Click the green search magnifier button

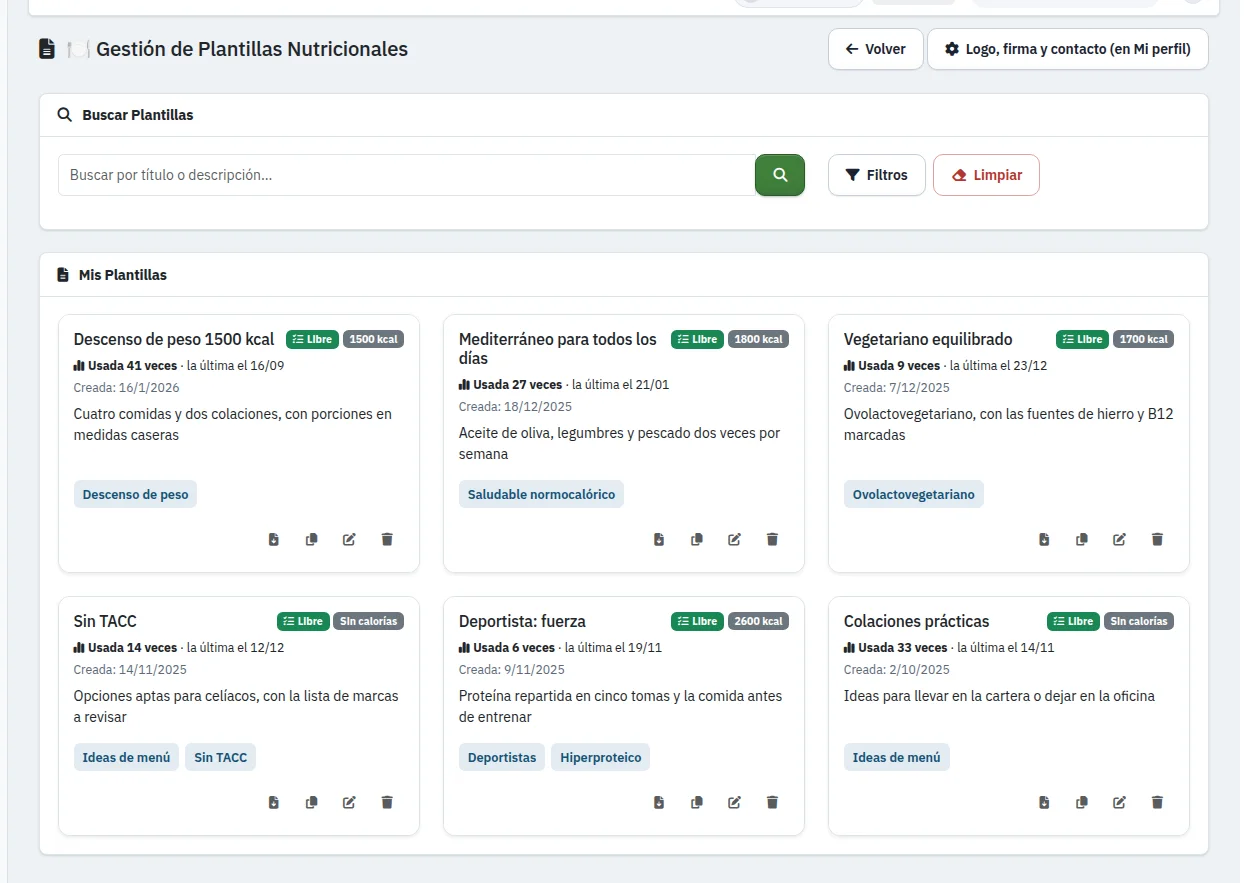(780, 175)
